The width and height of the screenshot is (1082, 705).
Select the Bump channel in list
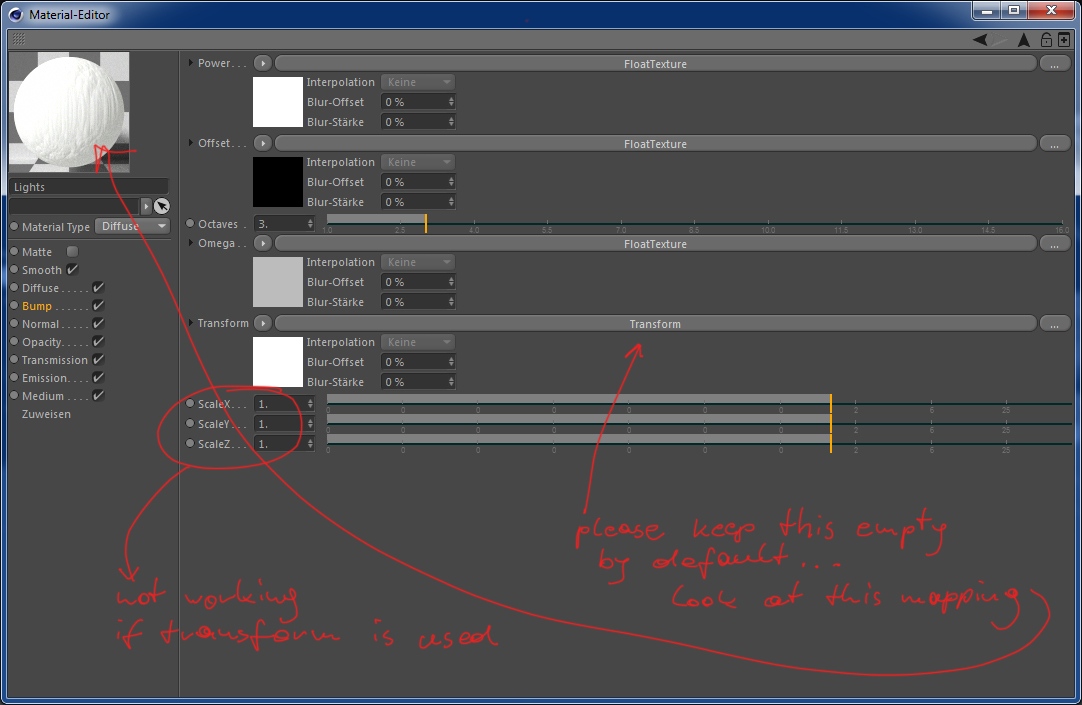(x=37, y=306)
